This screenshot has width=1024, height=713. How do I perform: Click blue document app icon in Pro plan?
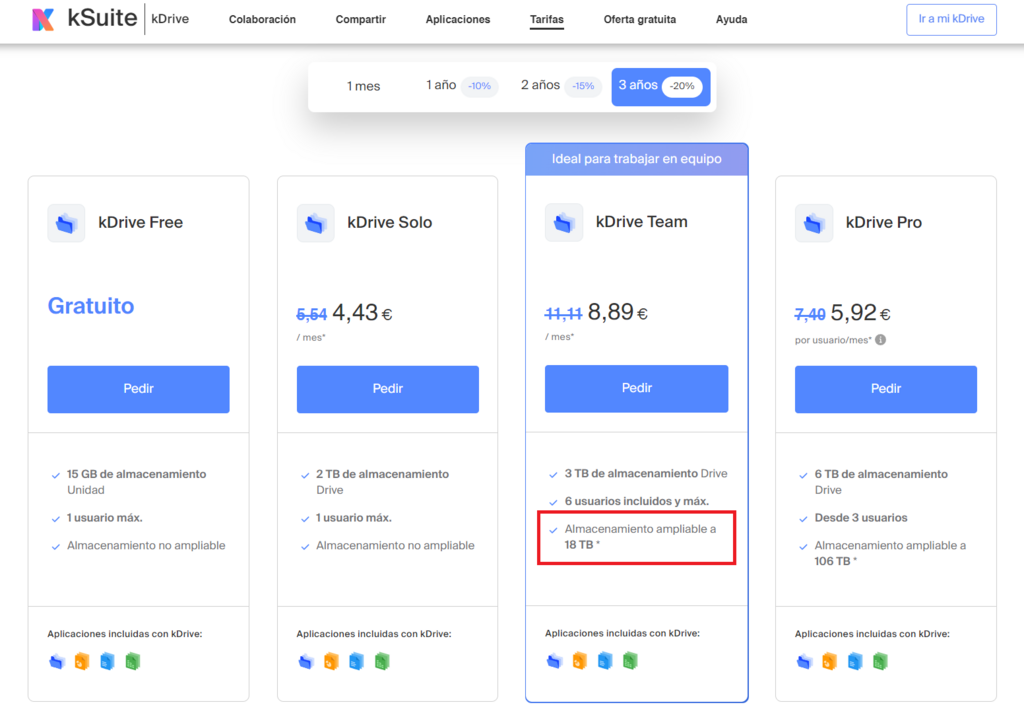(855, 661)
